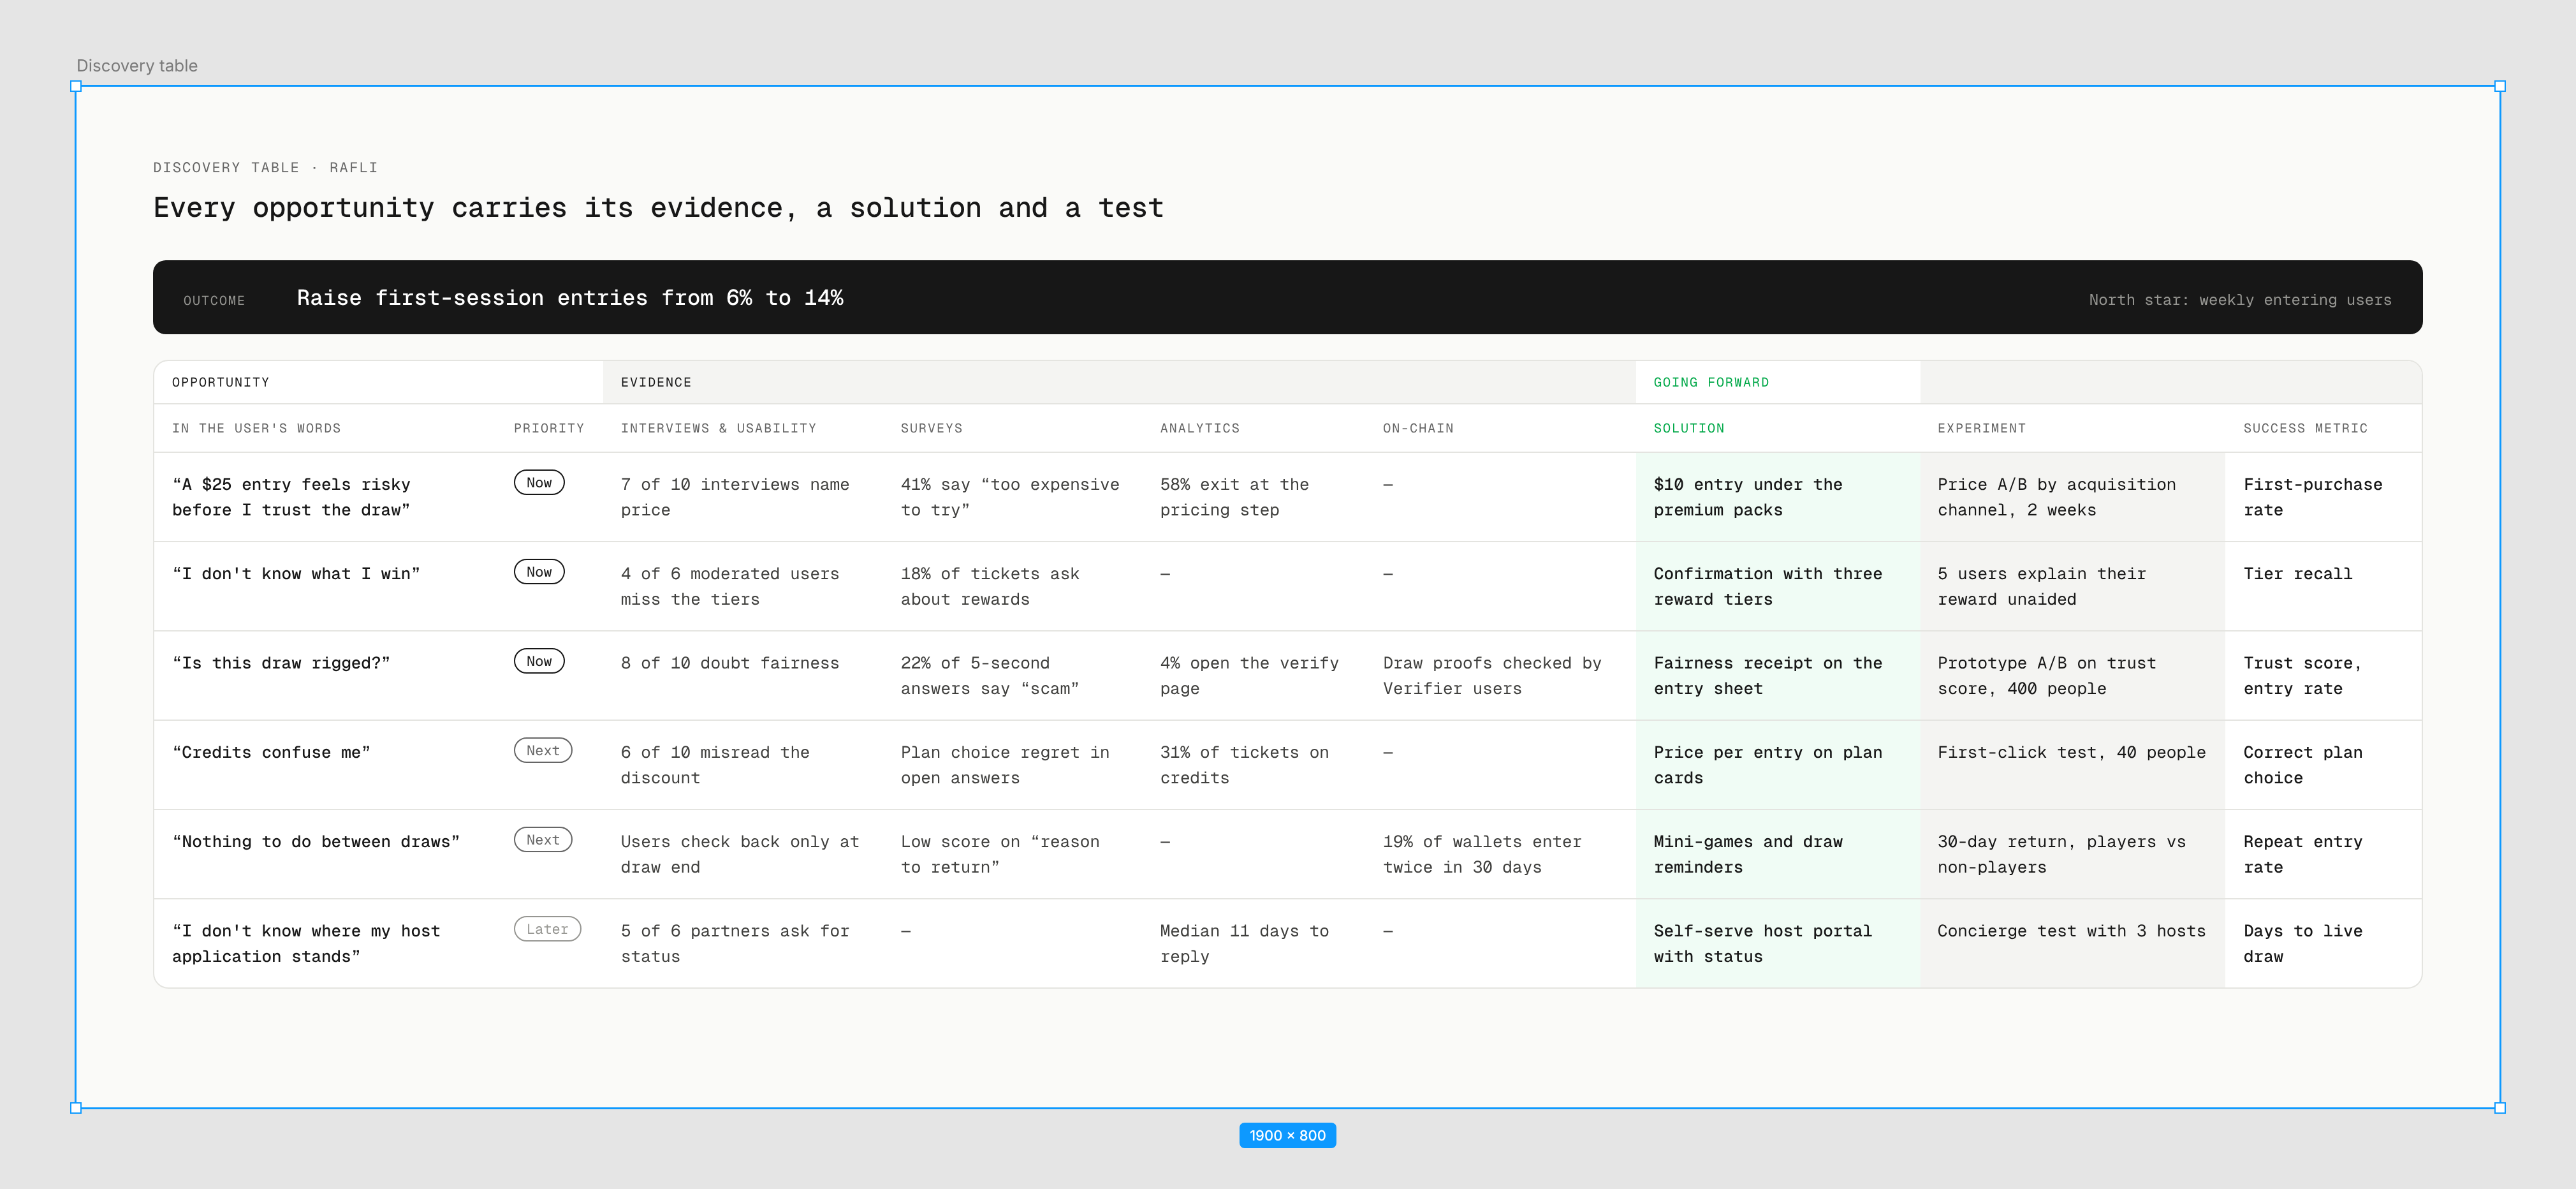Select the OPPORTUNITY group header
2576x1189 pixels.
pyautogui.click(x=221, y=382)
